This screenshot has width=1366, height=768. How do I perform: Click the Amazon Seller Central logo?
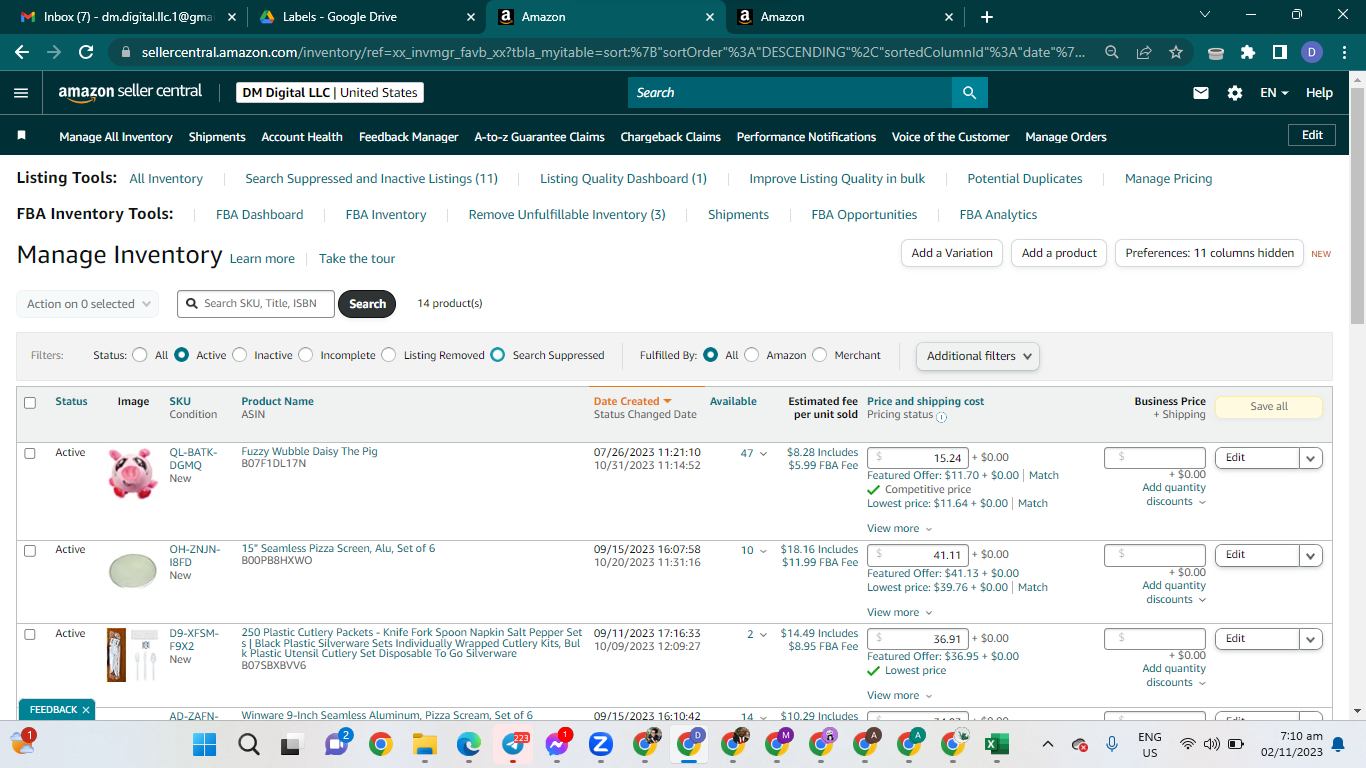[130, 92]
